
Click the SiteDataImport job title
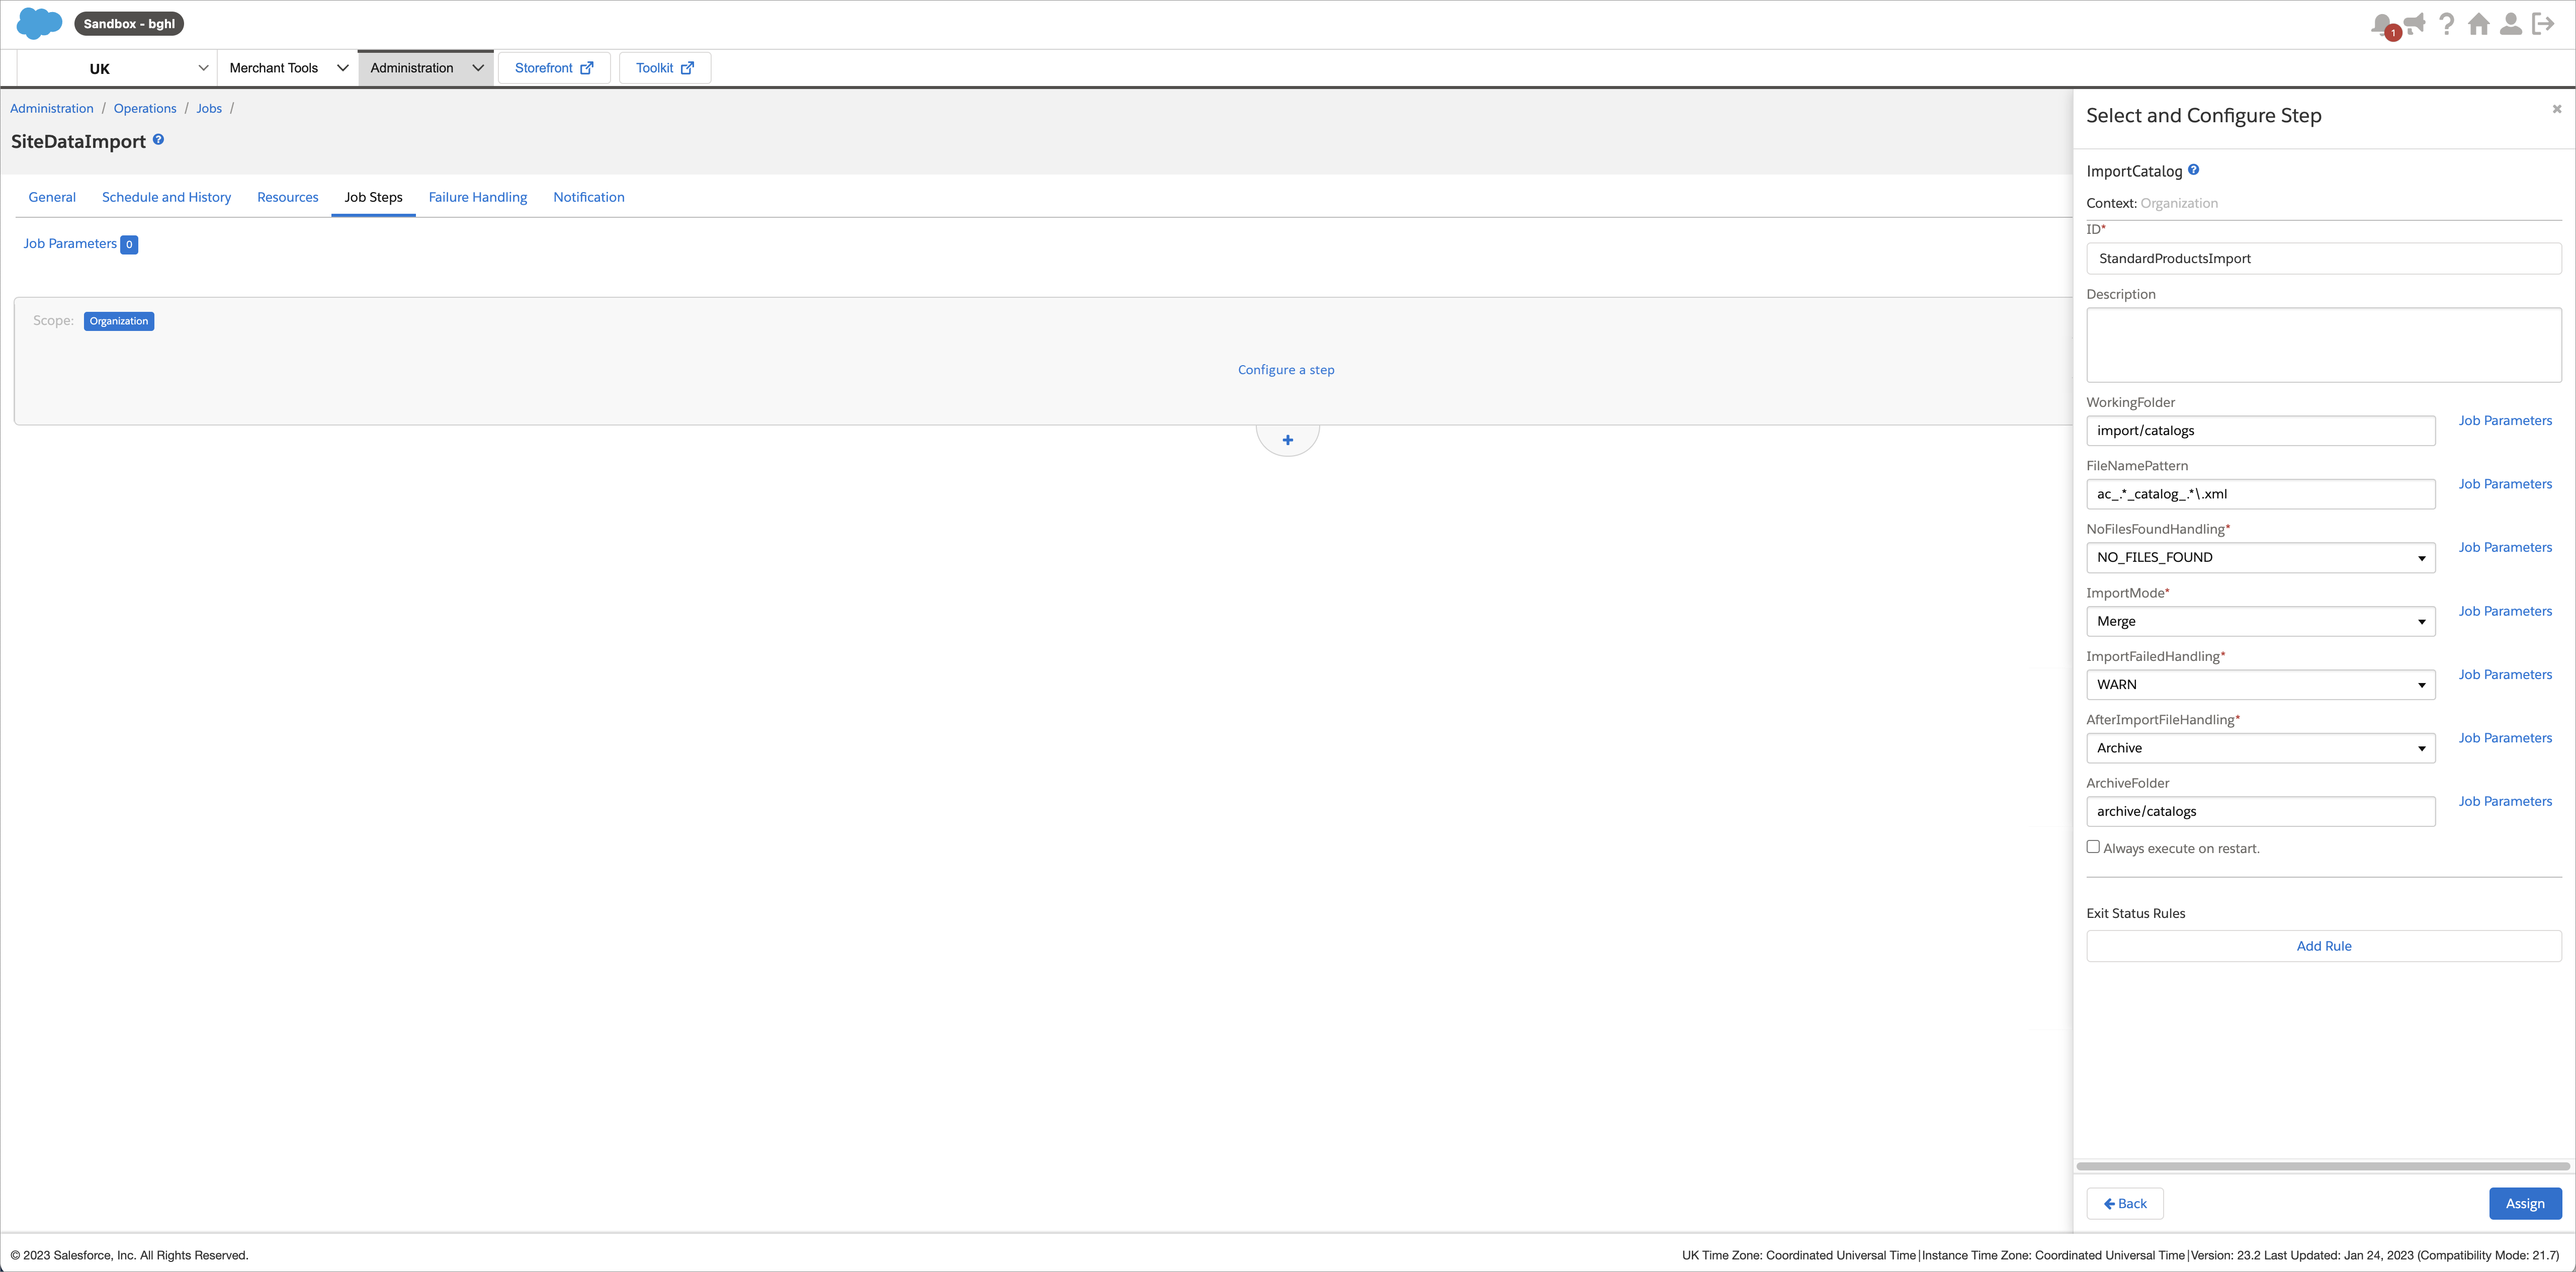[x=78, y=141]
